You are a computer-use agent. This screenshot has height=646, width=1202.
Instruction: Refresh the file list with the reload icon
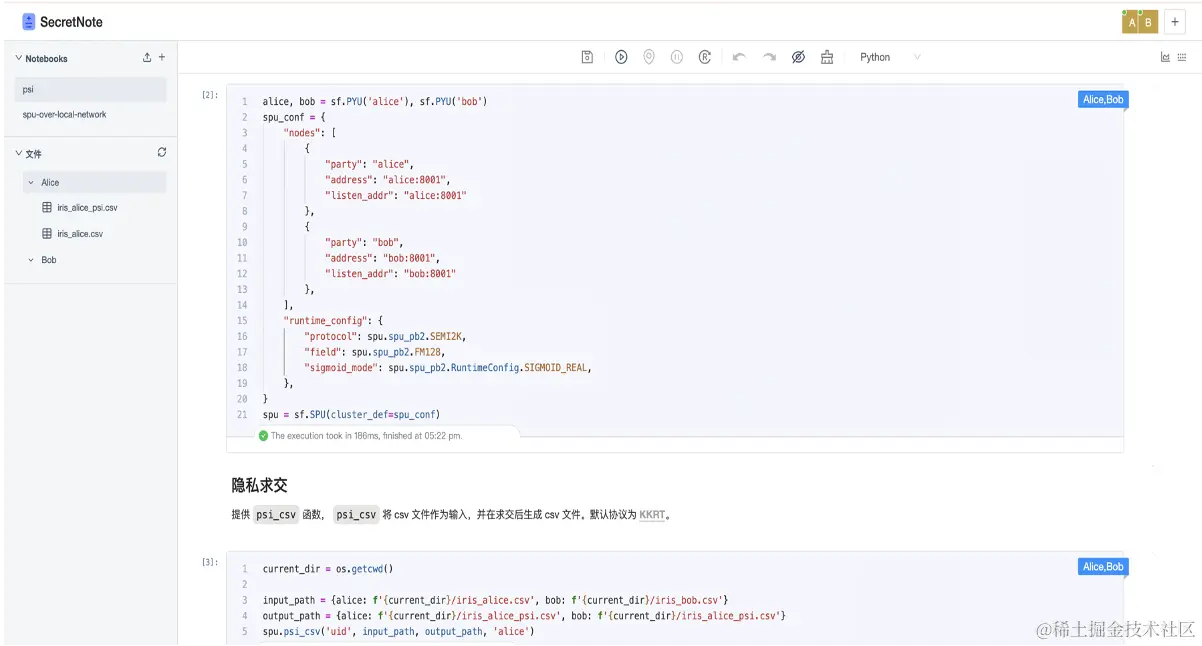coord(162,153)
